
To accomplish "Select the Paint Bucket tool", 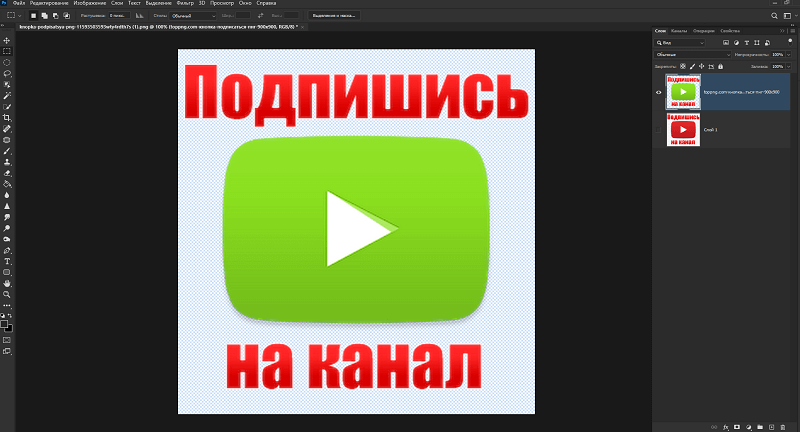I will pos(7,184).
